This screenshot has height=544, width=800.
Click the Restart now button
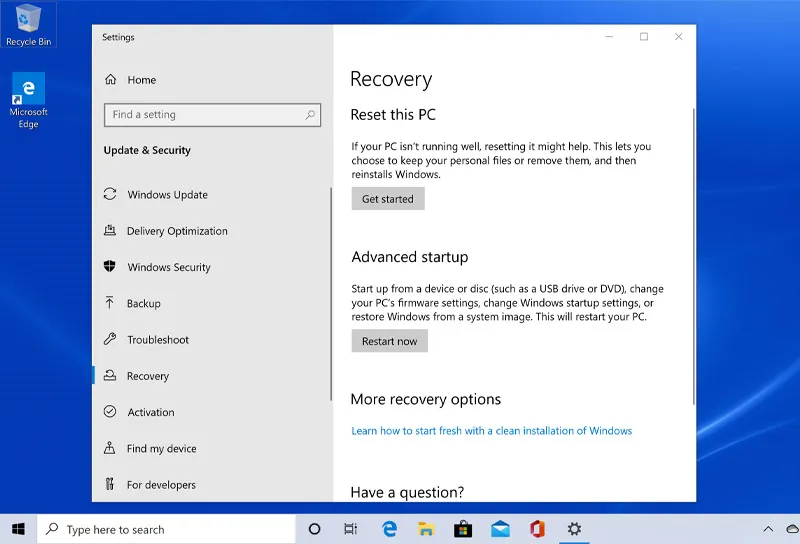pos(389,341)
